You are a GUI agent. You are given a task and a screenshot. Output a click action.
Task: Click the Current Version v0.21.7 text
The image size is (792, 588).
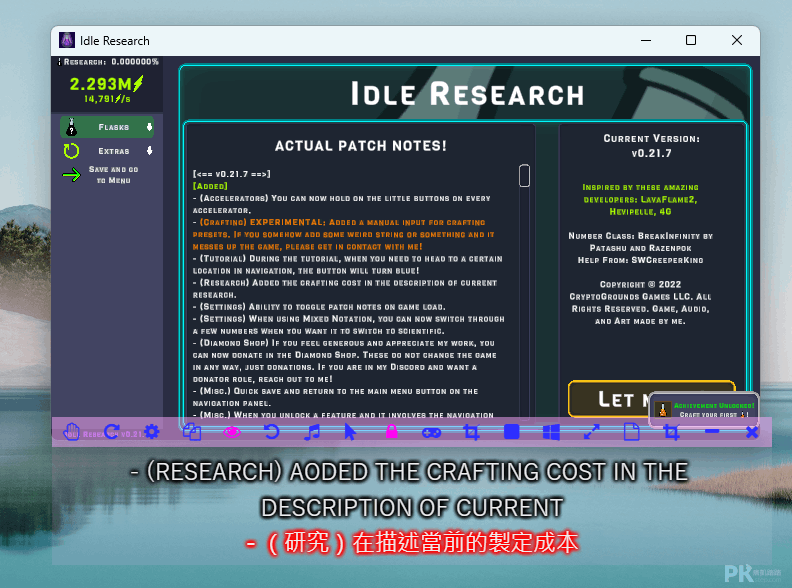tap(652, 145)
